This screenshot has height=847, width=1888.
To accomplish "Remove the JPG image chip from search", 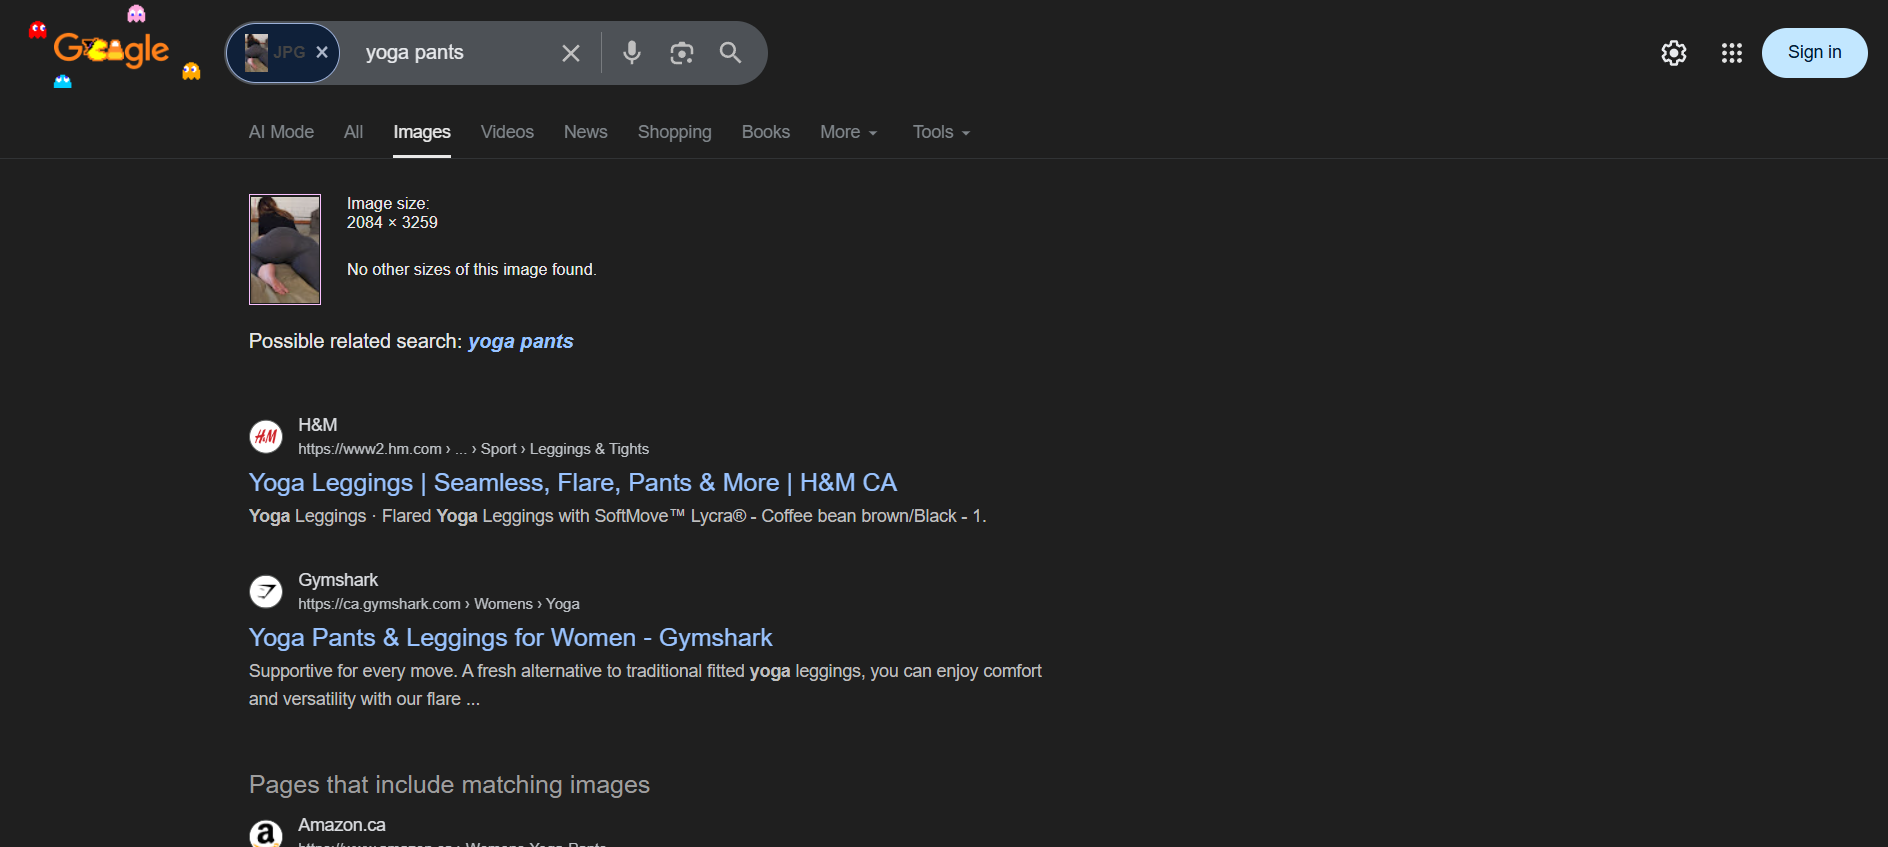I will tap(322, 52).
